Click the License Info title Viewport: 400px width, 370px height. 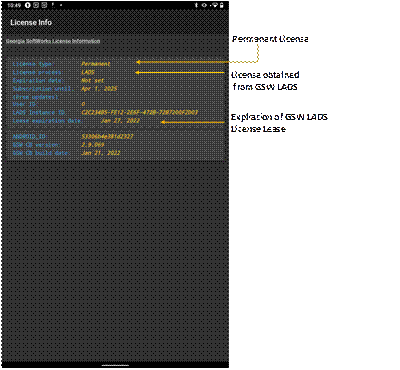[31, 22]
